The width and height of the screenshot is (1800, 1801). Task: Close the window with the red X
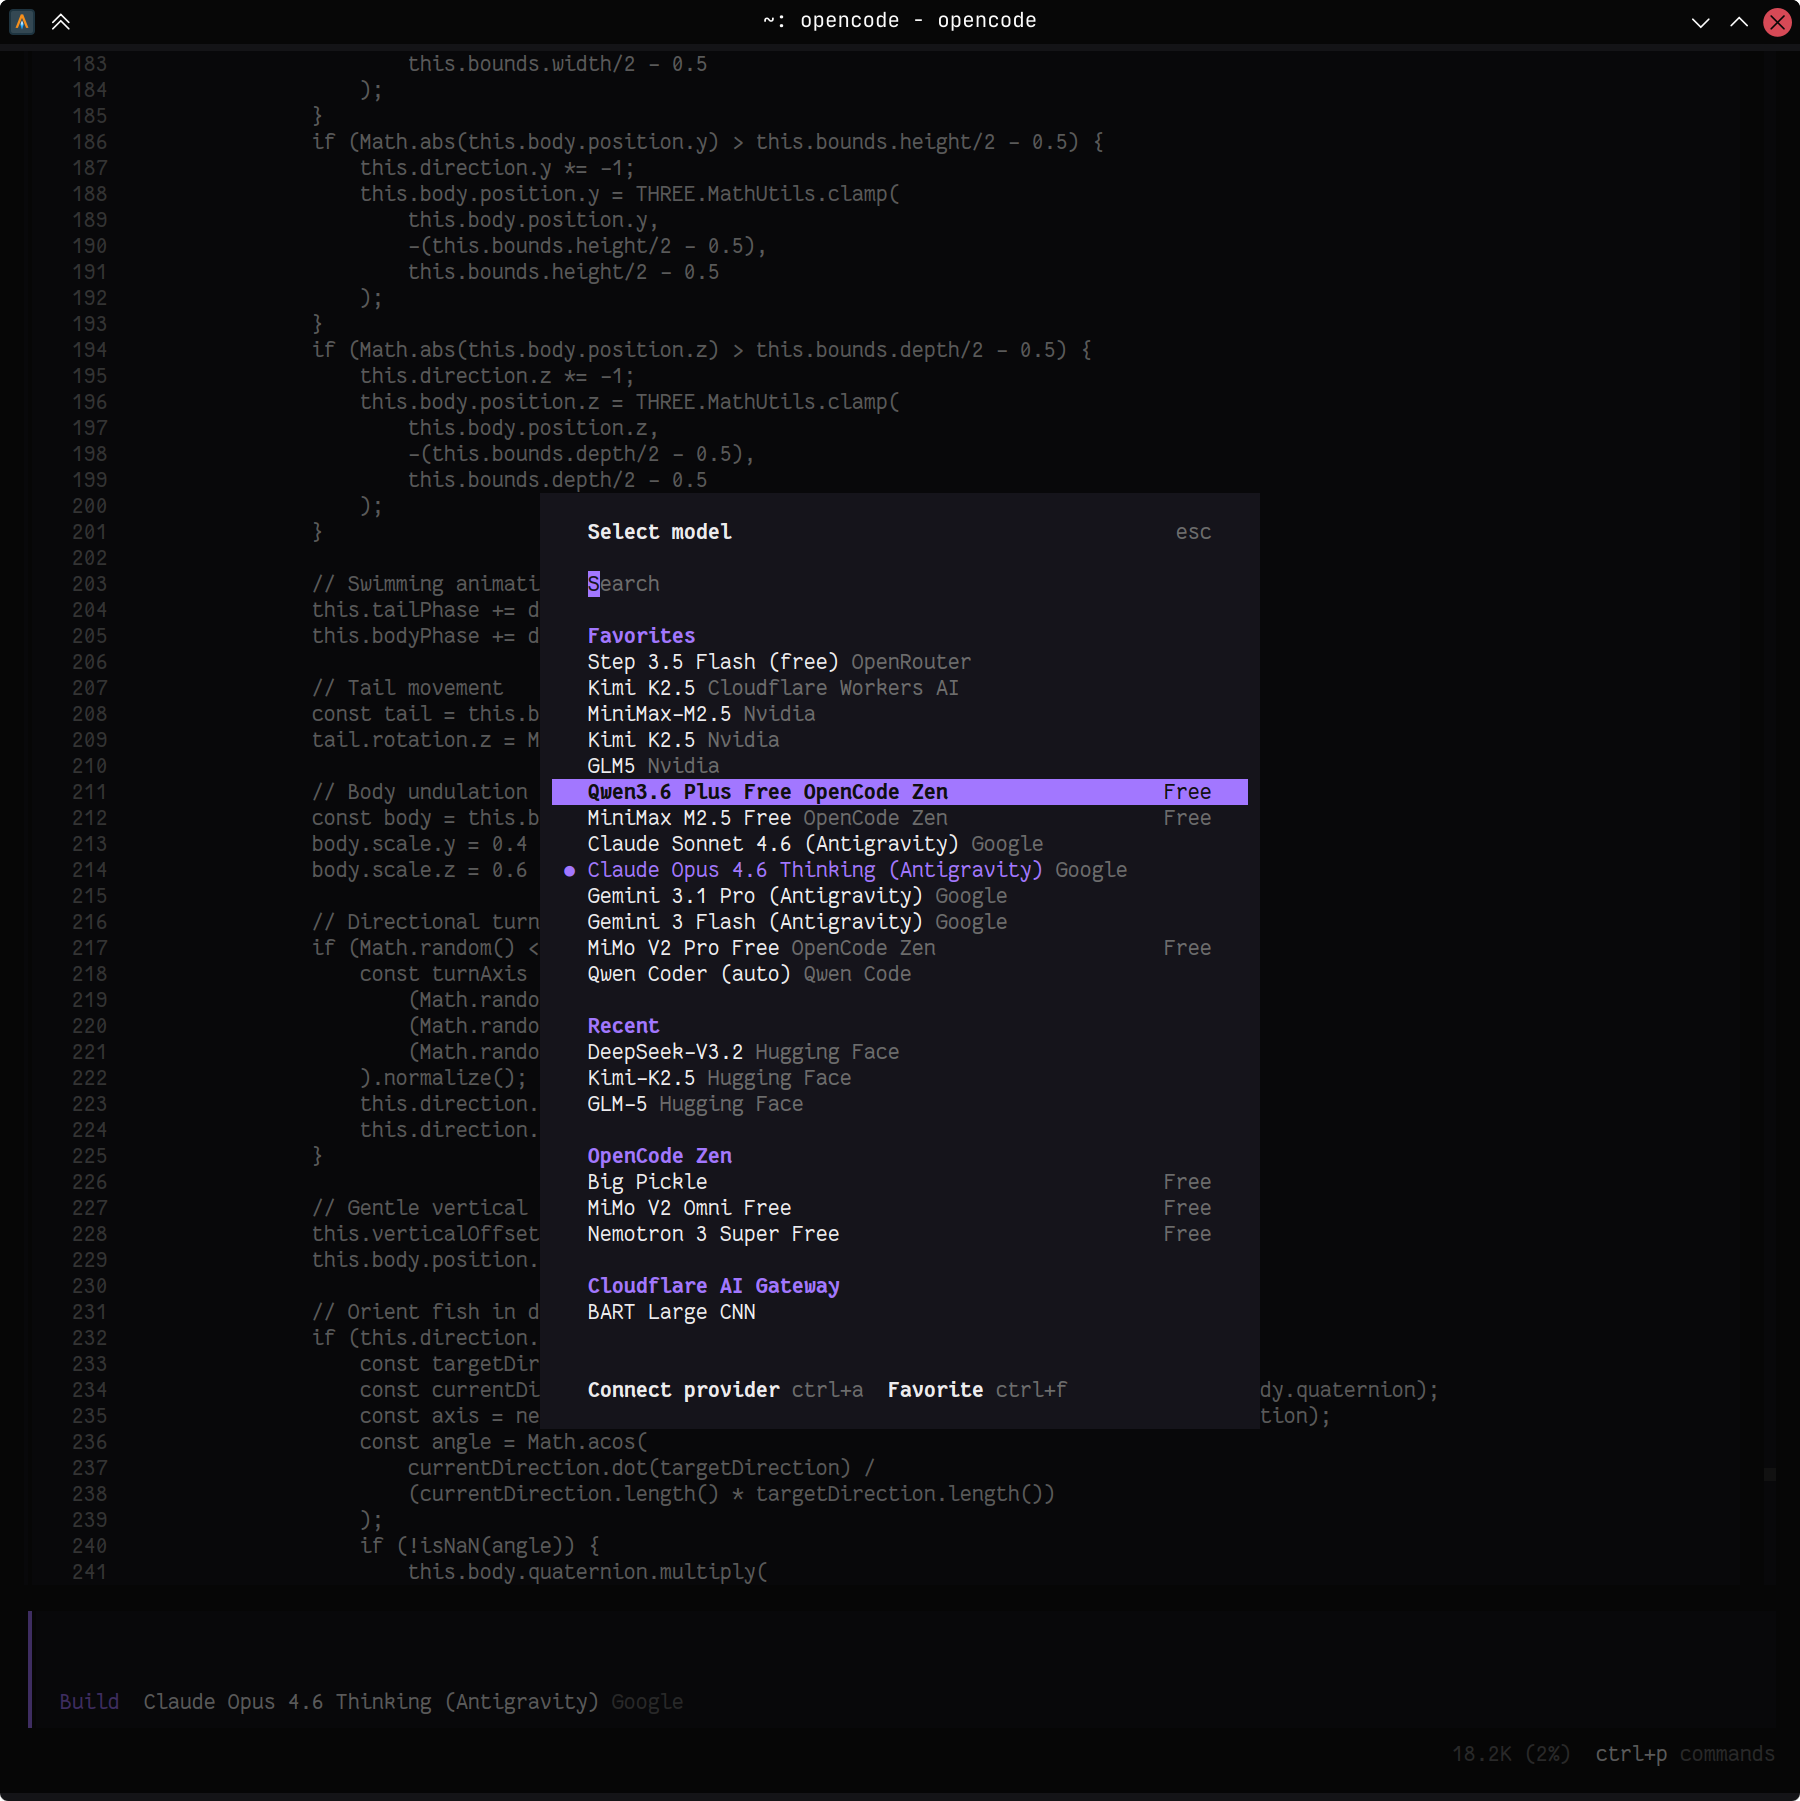click(x=1777, y=22)
